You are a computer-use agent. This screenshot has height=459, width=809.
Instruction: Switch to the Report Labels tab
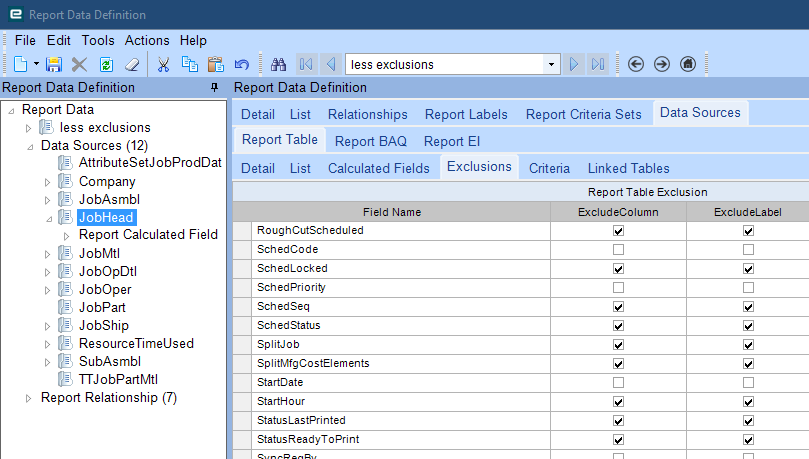[x=466, y=114]
